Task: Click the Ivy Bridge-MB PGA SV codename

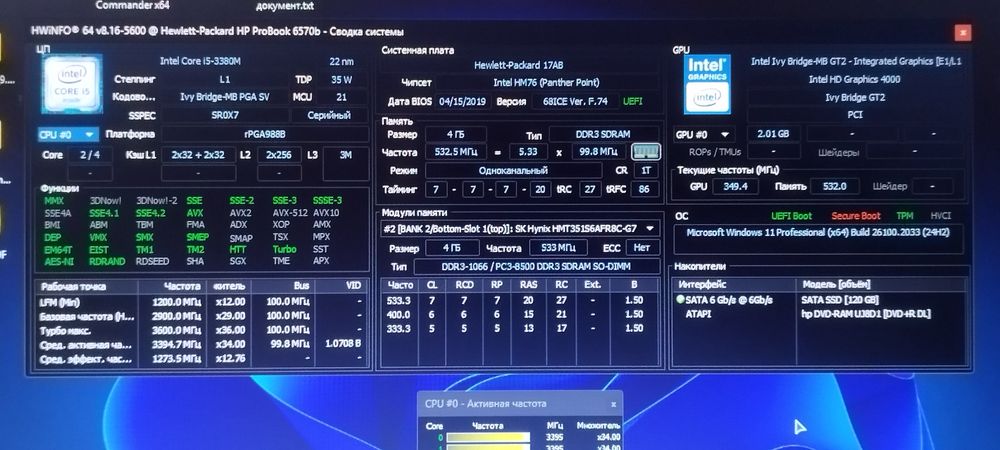Action: [224, 98]
